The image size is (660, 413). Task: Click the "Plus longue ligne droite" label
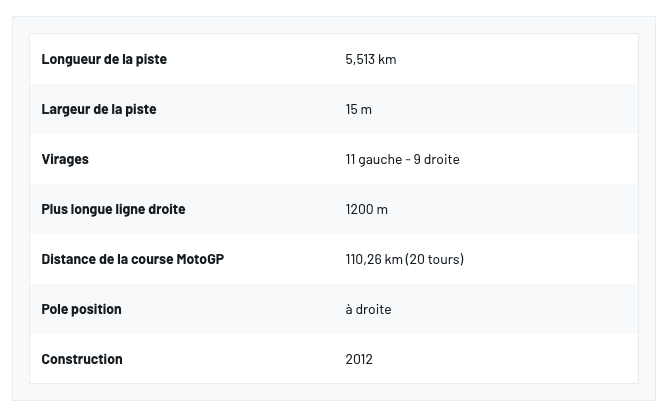click(x=113, y=209)
